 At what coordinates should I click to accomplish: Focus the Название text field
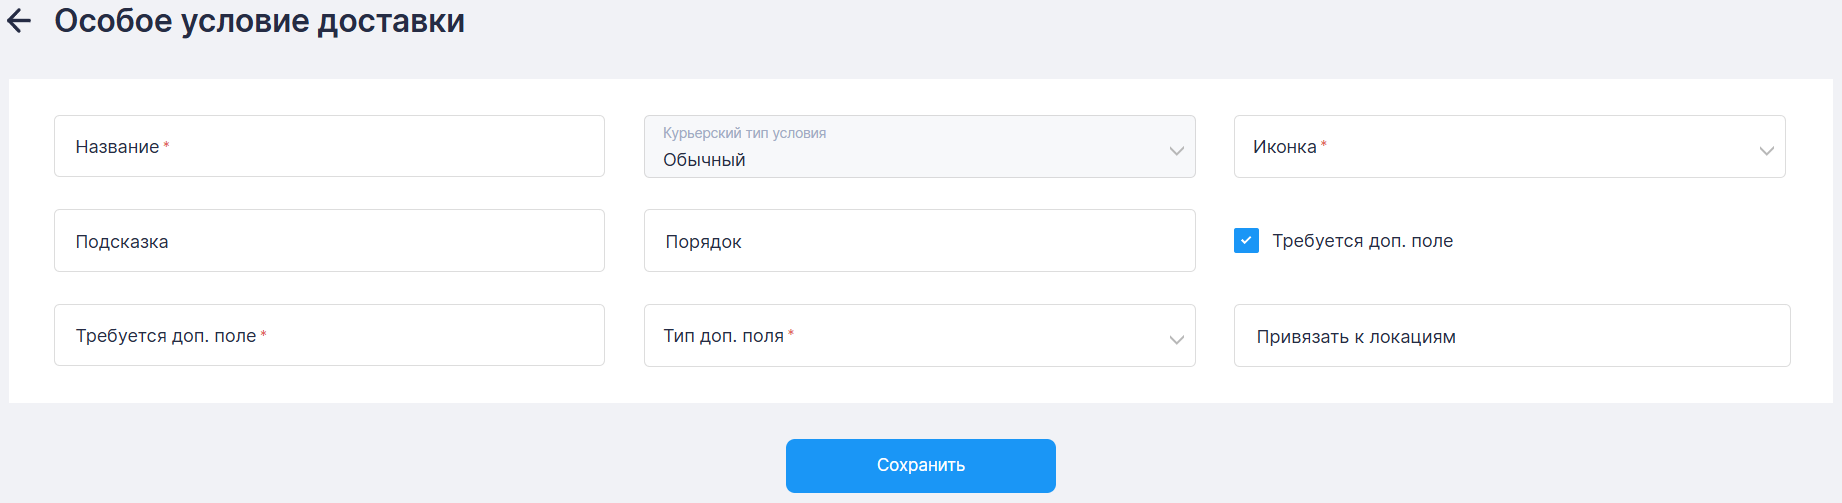[x=329, y=147]
